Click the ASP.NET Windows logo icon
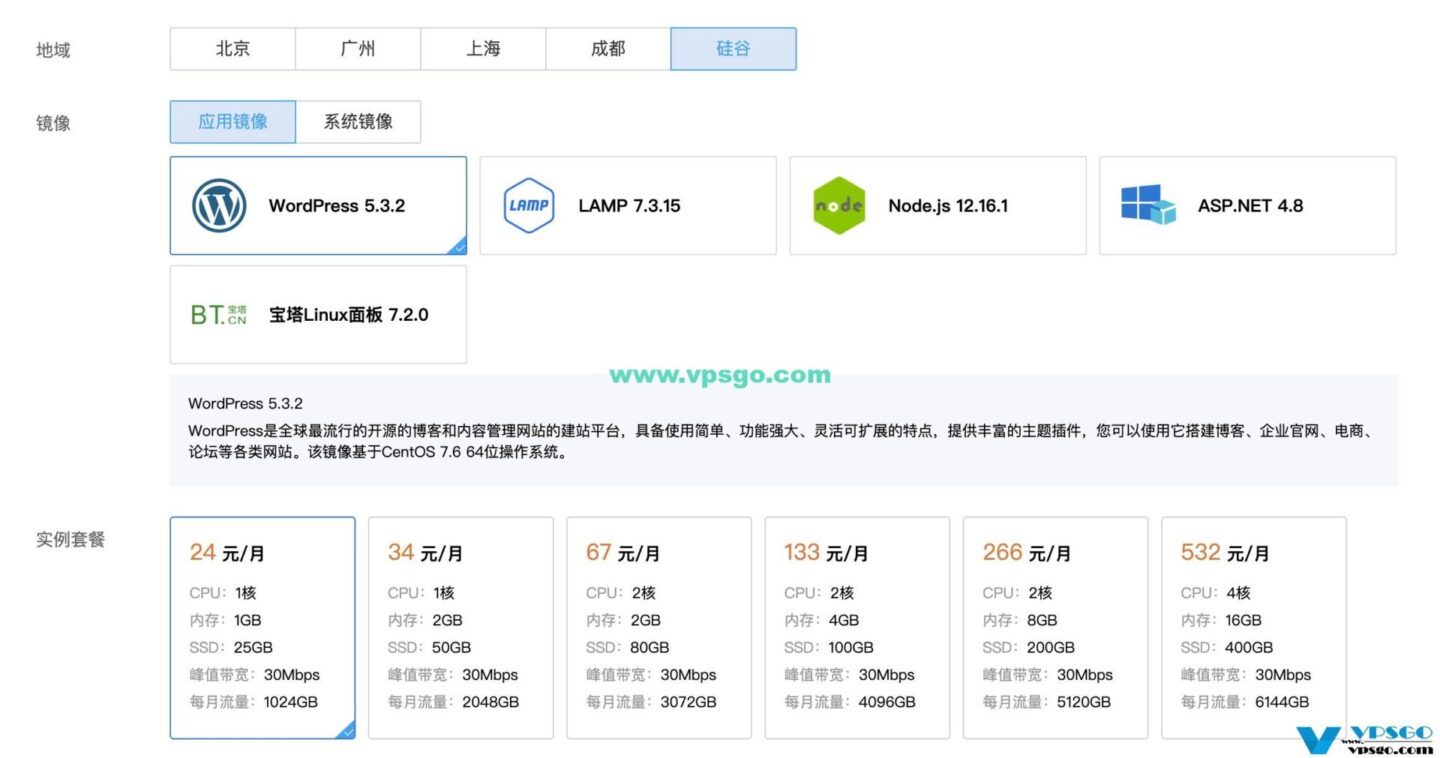The width and height of the screenshot is (1440, 758). (1148, 205)
